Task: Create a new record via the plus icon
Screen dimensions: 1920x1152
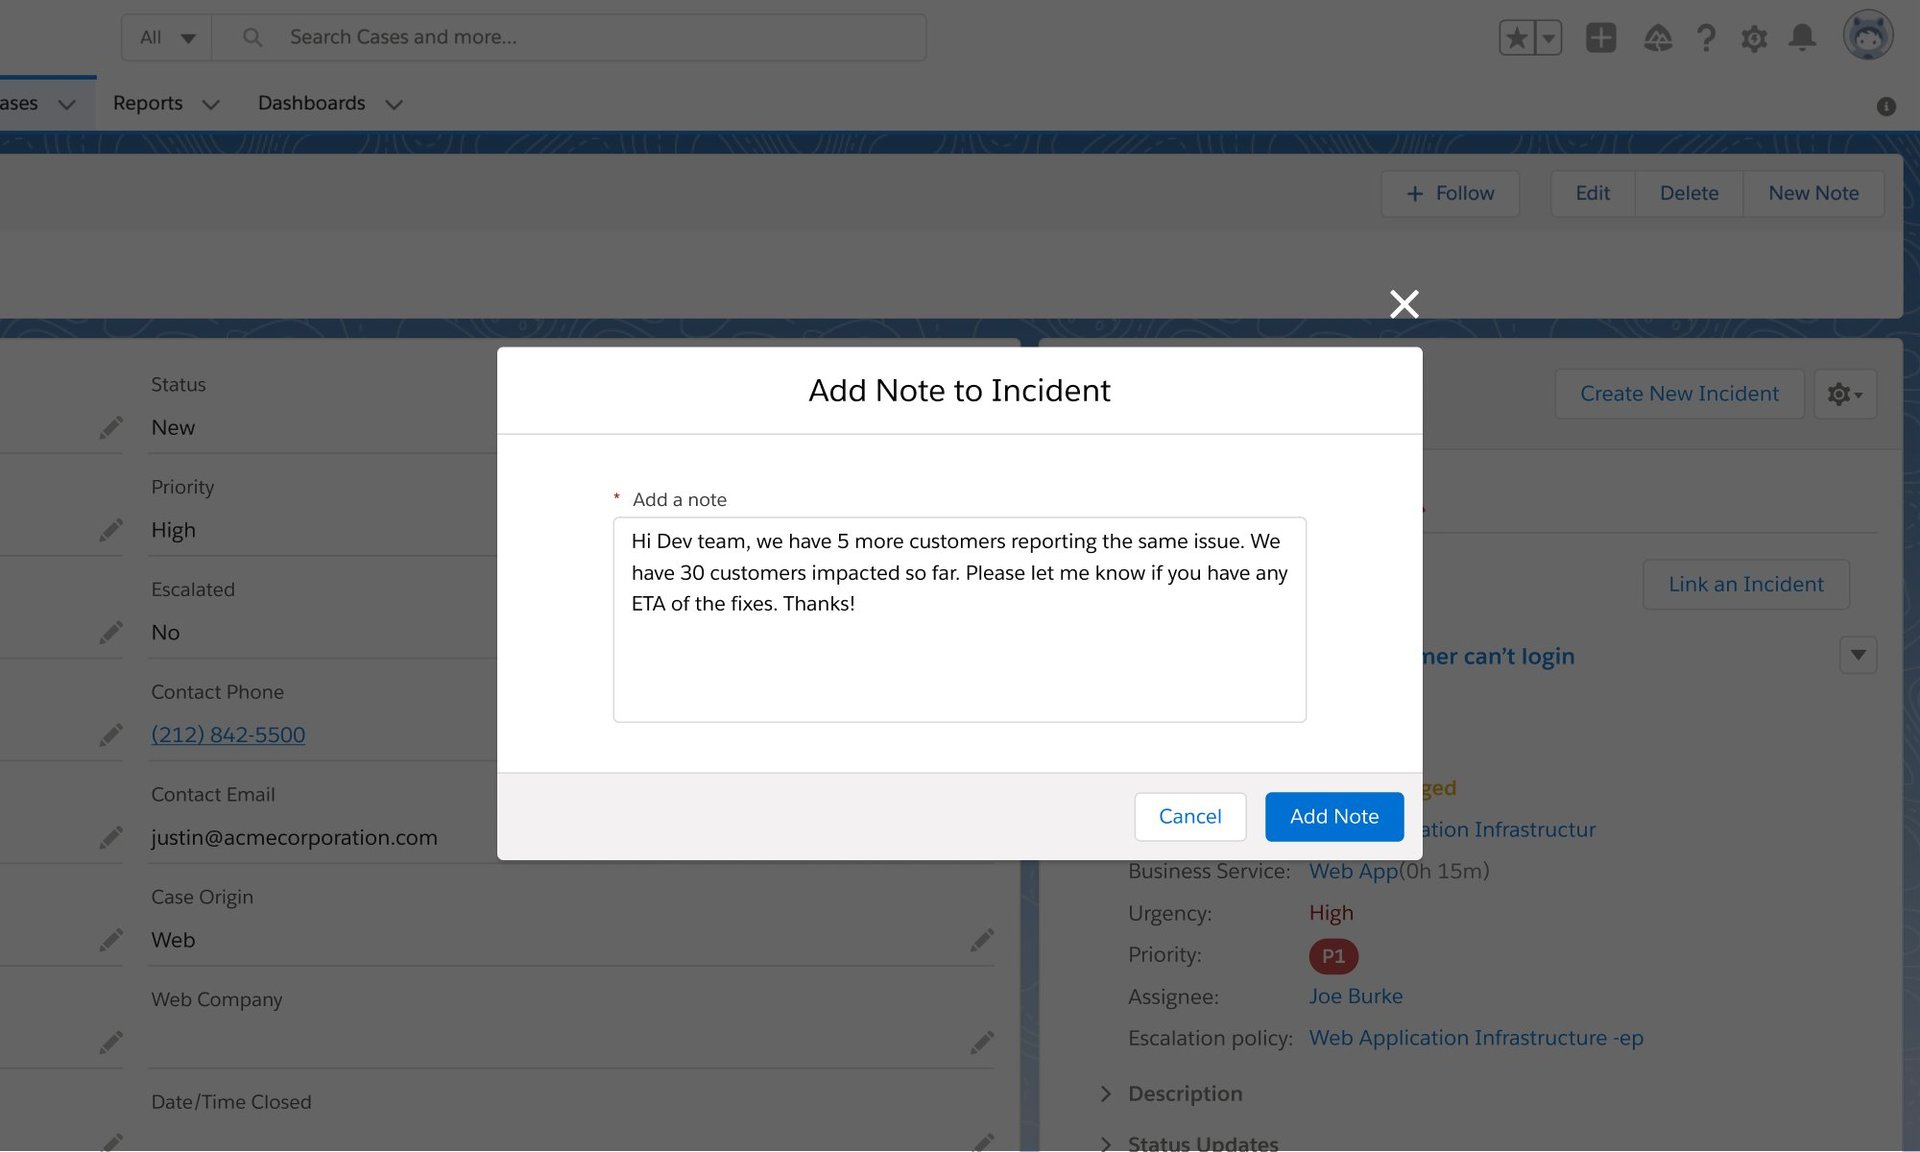Action: point(1600,37)
